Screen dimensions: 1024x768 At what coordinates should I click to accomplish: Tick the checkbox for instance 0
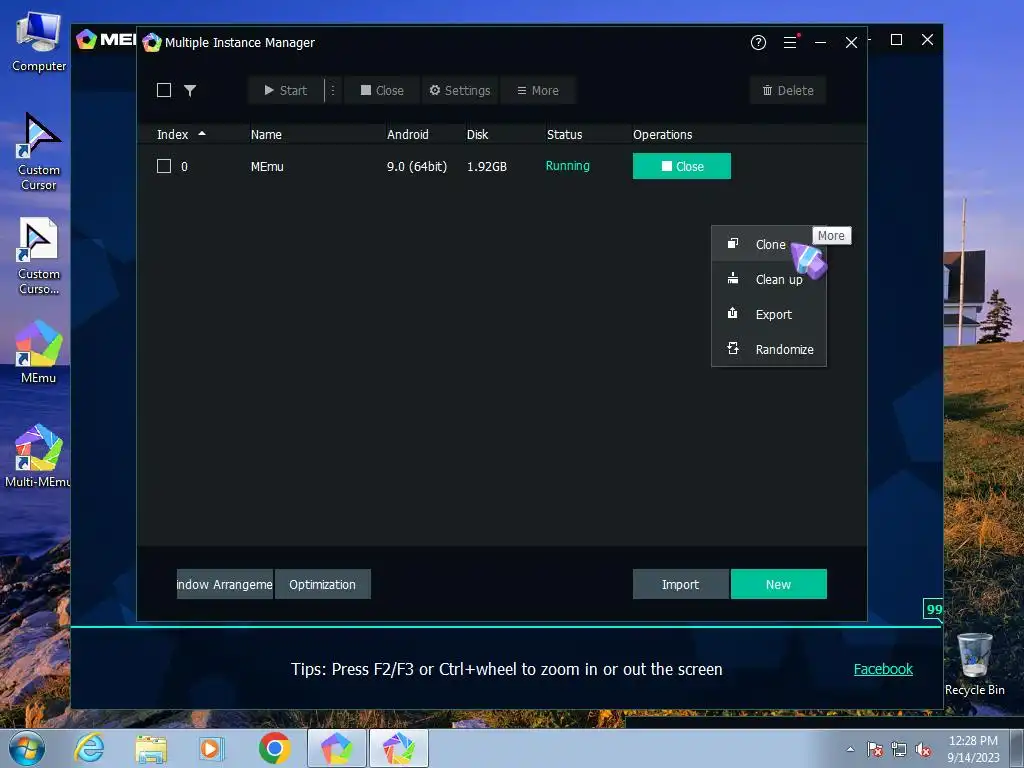click(164, 166)
